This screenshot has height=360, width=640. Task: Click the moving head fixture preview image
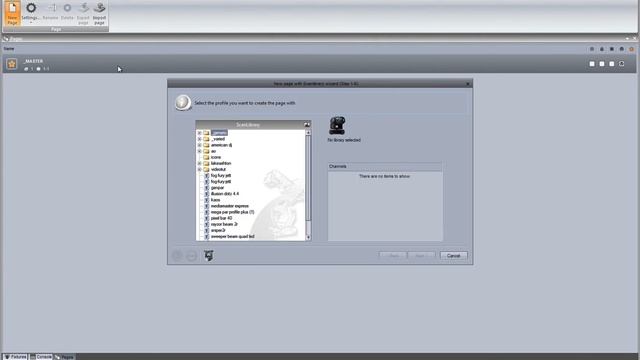click(x=337, y=125)
